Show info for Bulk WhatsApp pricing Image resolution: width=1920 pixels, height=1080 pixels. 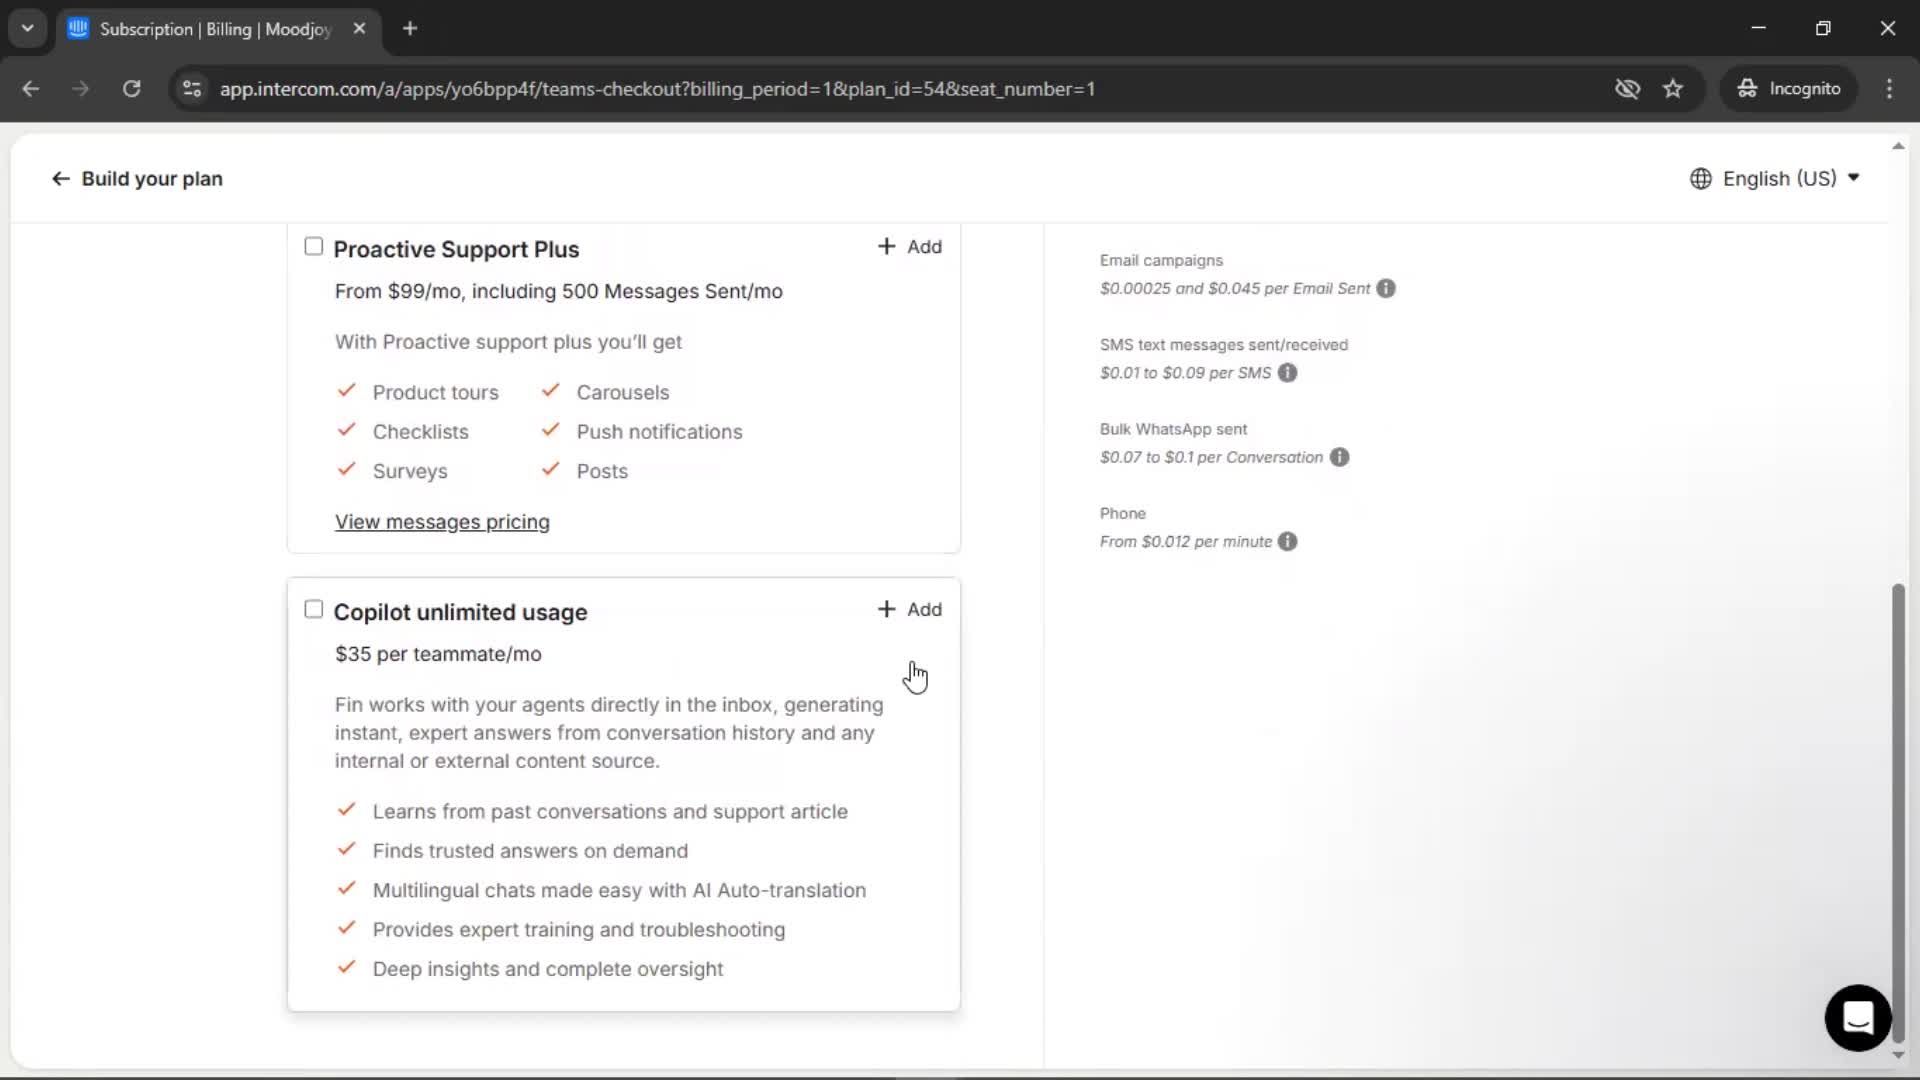click(x=1340, y=457)
